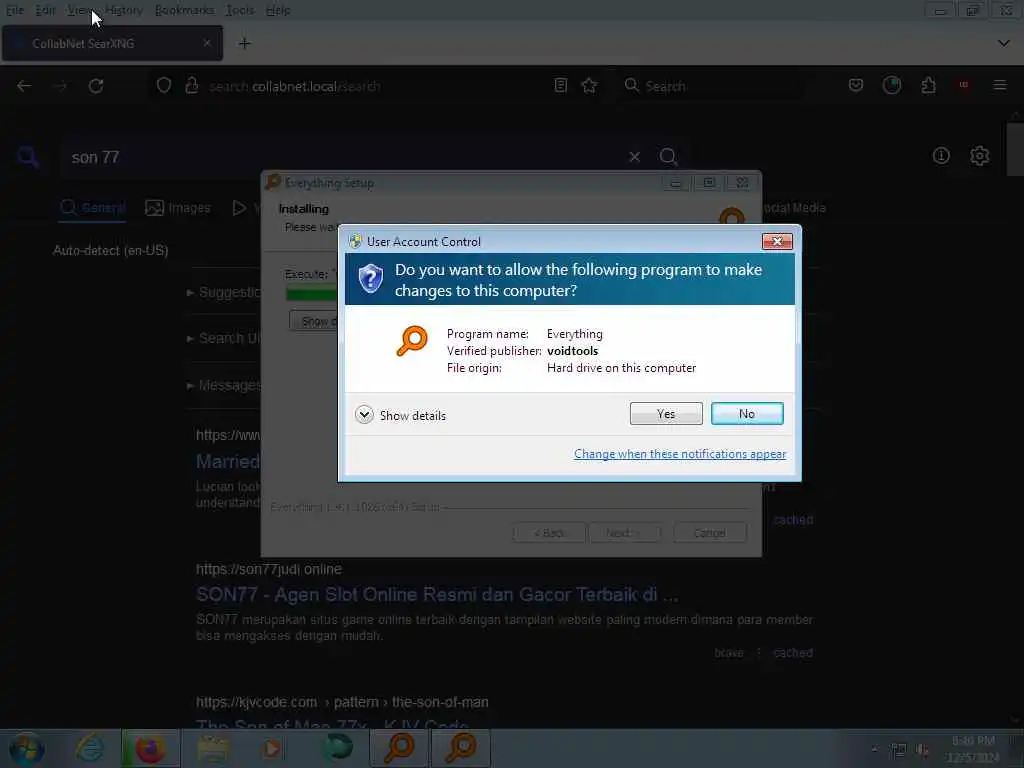This screenshot has width=1024, height=768.
Task: Click the red uBlock extension icon
Action: click(x=963, y=86)
